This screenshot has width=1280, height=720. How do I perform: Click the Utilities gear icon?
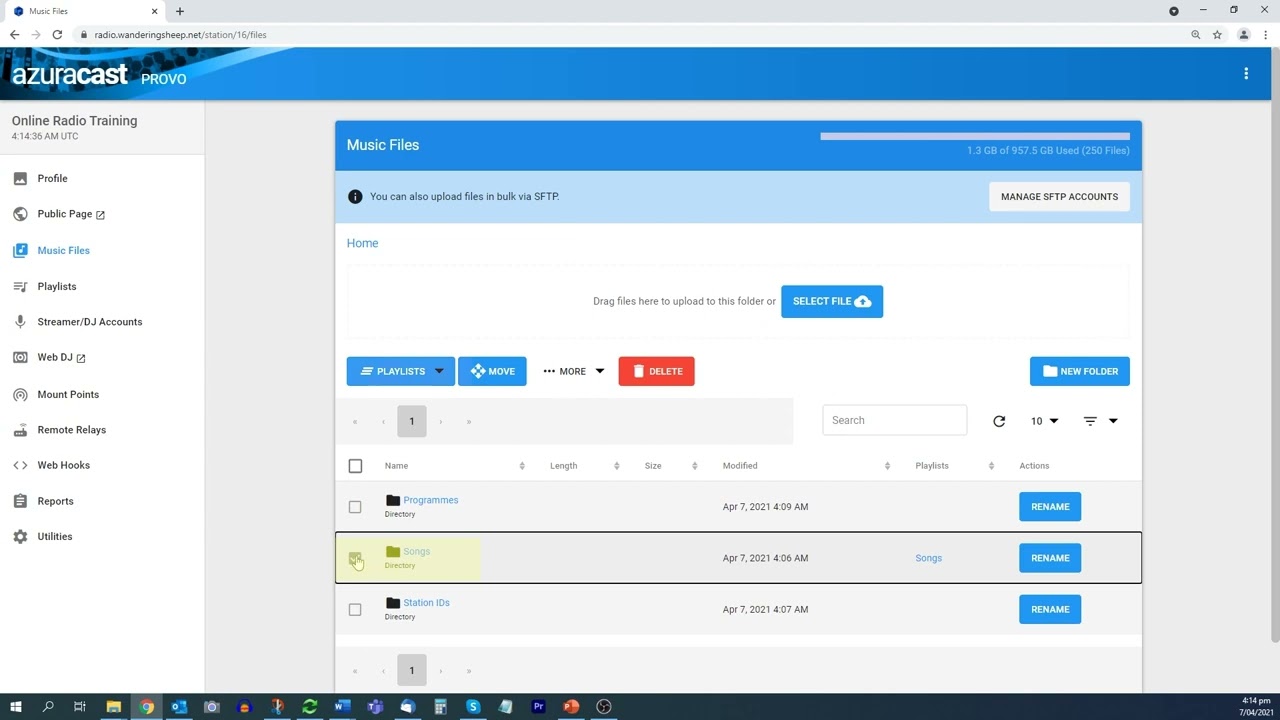20,537
